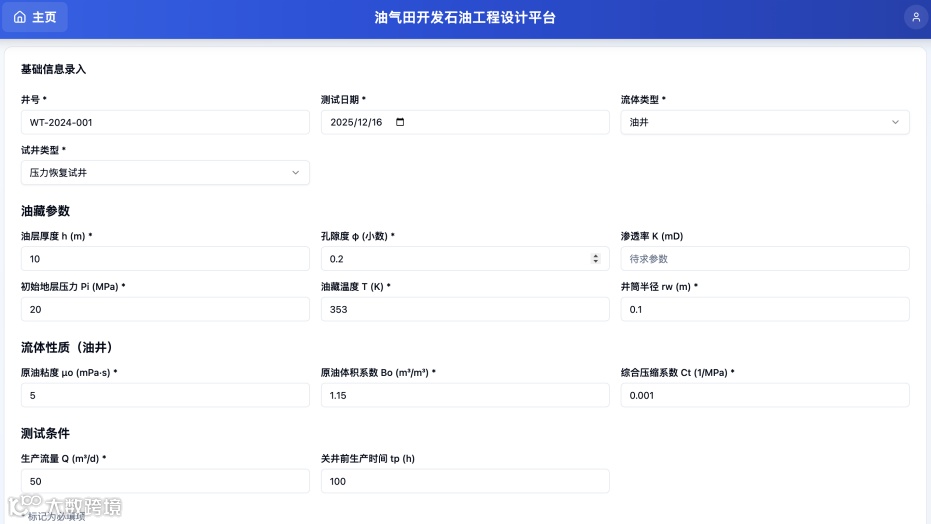The width and height of the screenshot is (931, 524).
Task: Click the 油藏参数 section heading
Action: (x=46, y=211)
